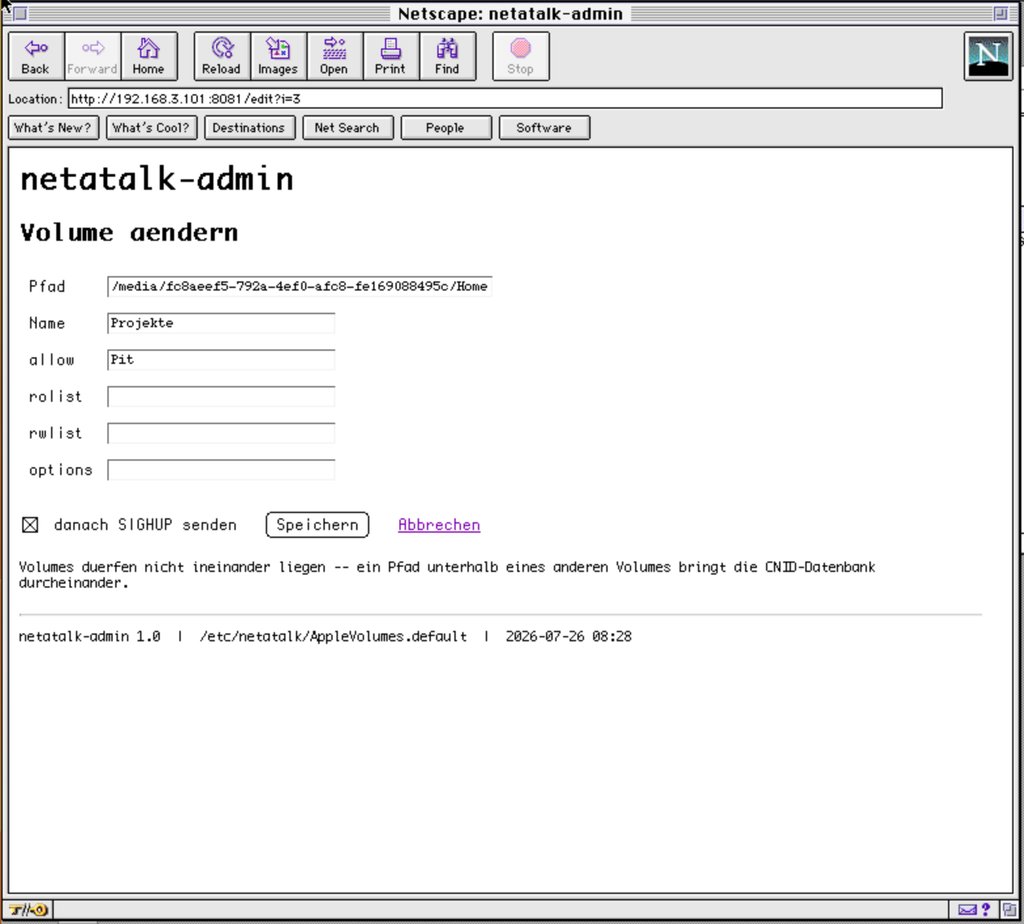Click the 'Volume aendern' heading
Screen dimensions: 1024x924
[129, 232]
